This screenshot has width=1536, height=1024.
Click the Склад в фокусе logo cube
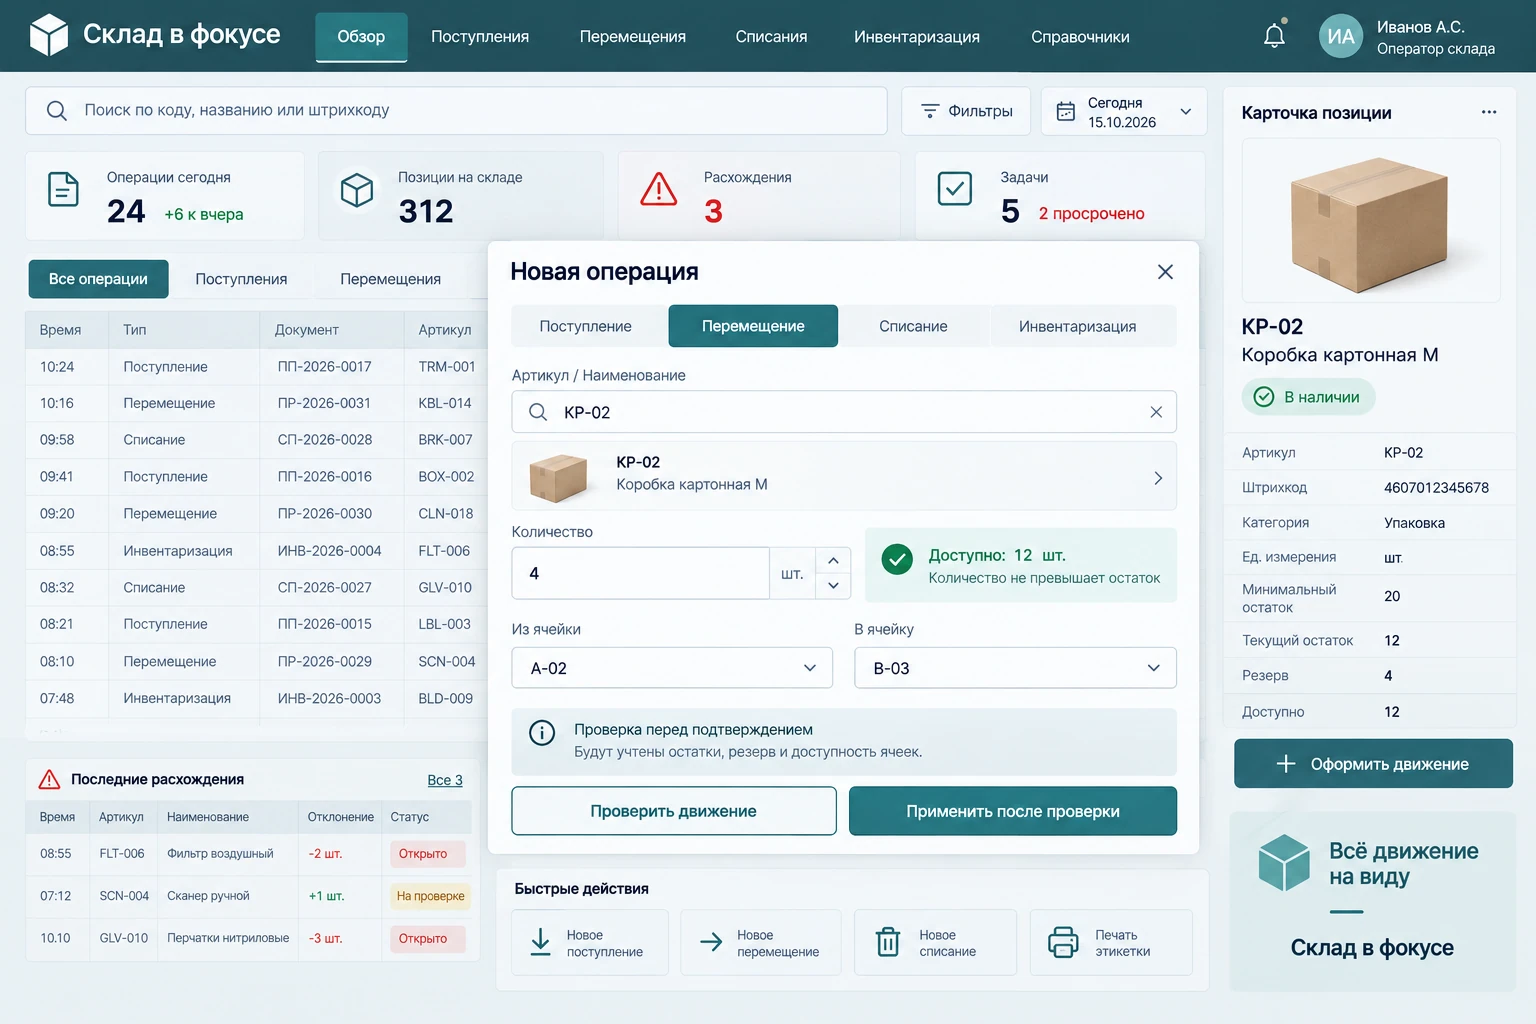pyautogui.click(x=49, y=35)
